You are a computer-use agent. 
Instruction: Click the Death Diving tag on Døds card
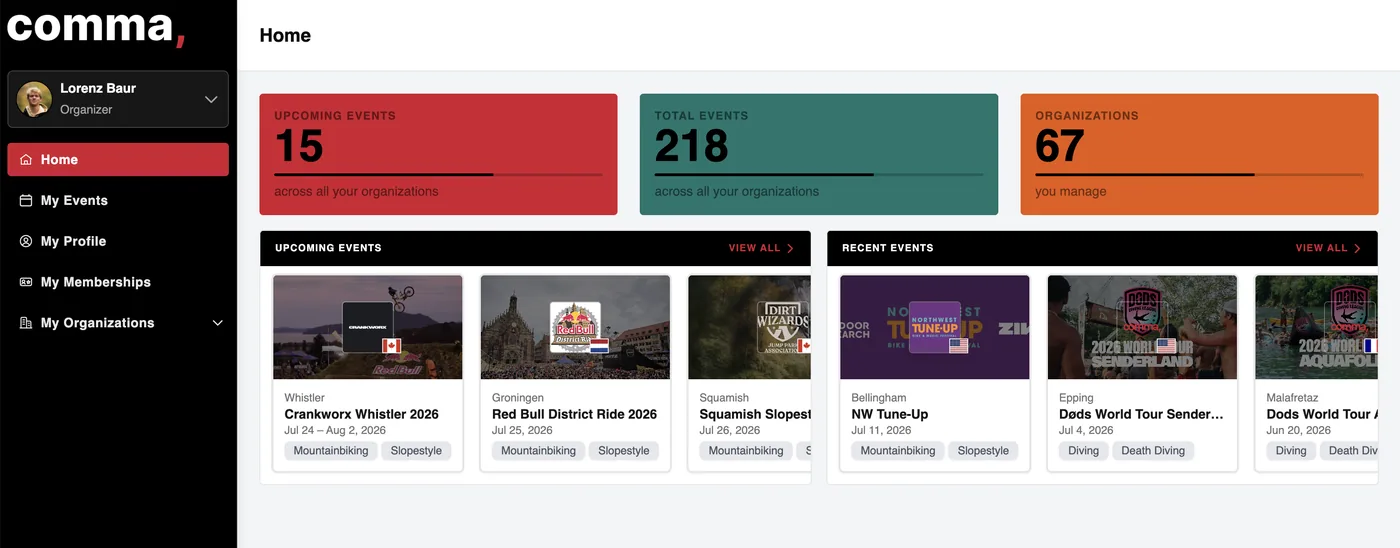pos(1153,451)
